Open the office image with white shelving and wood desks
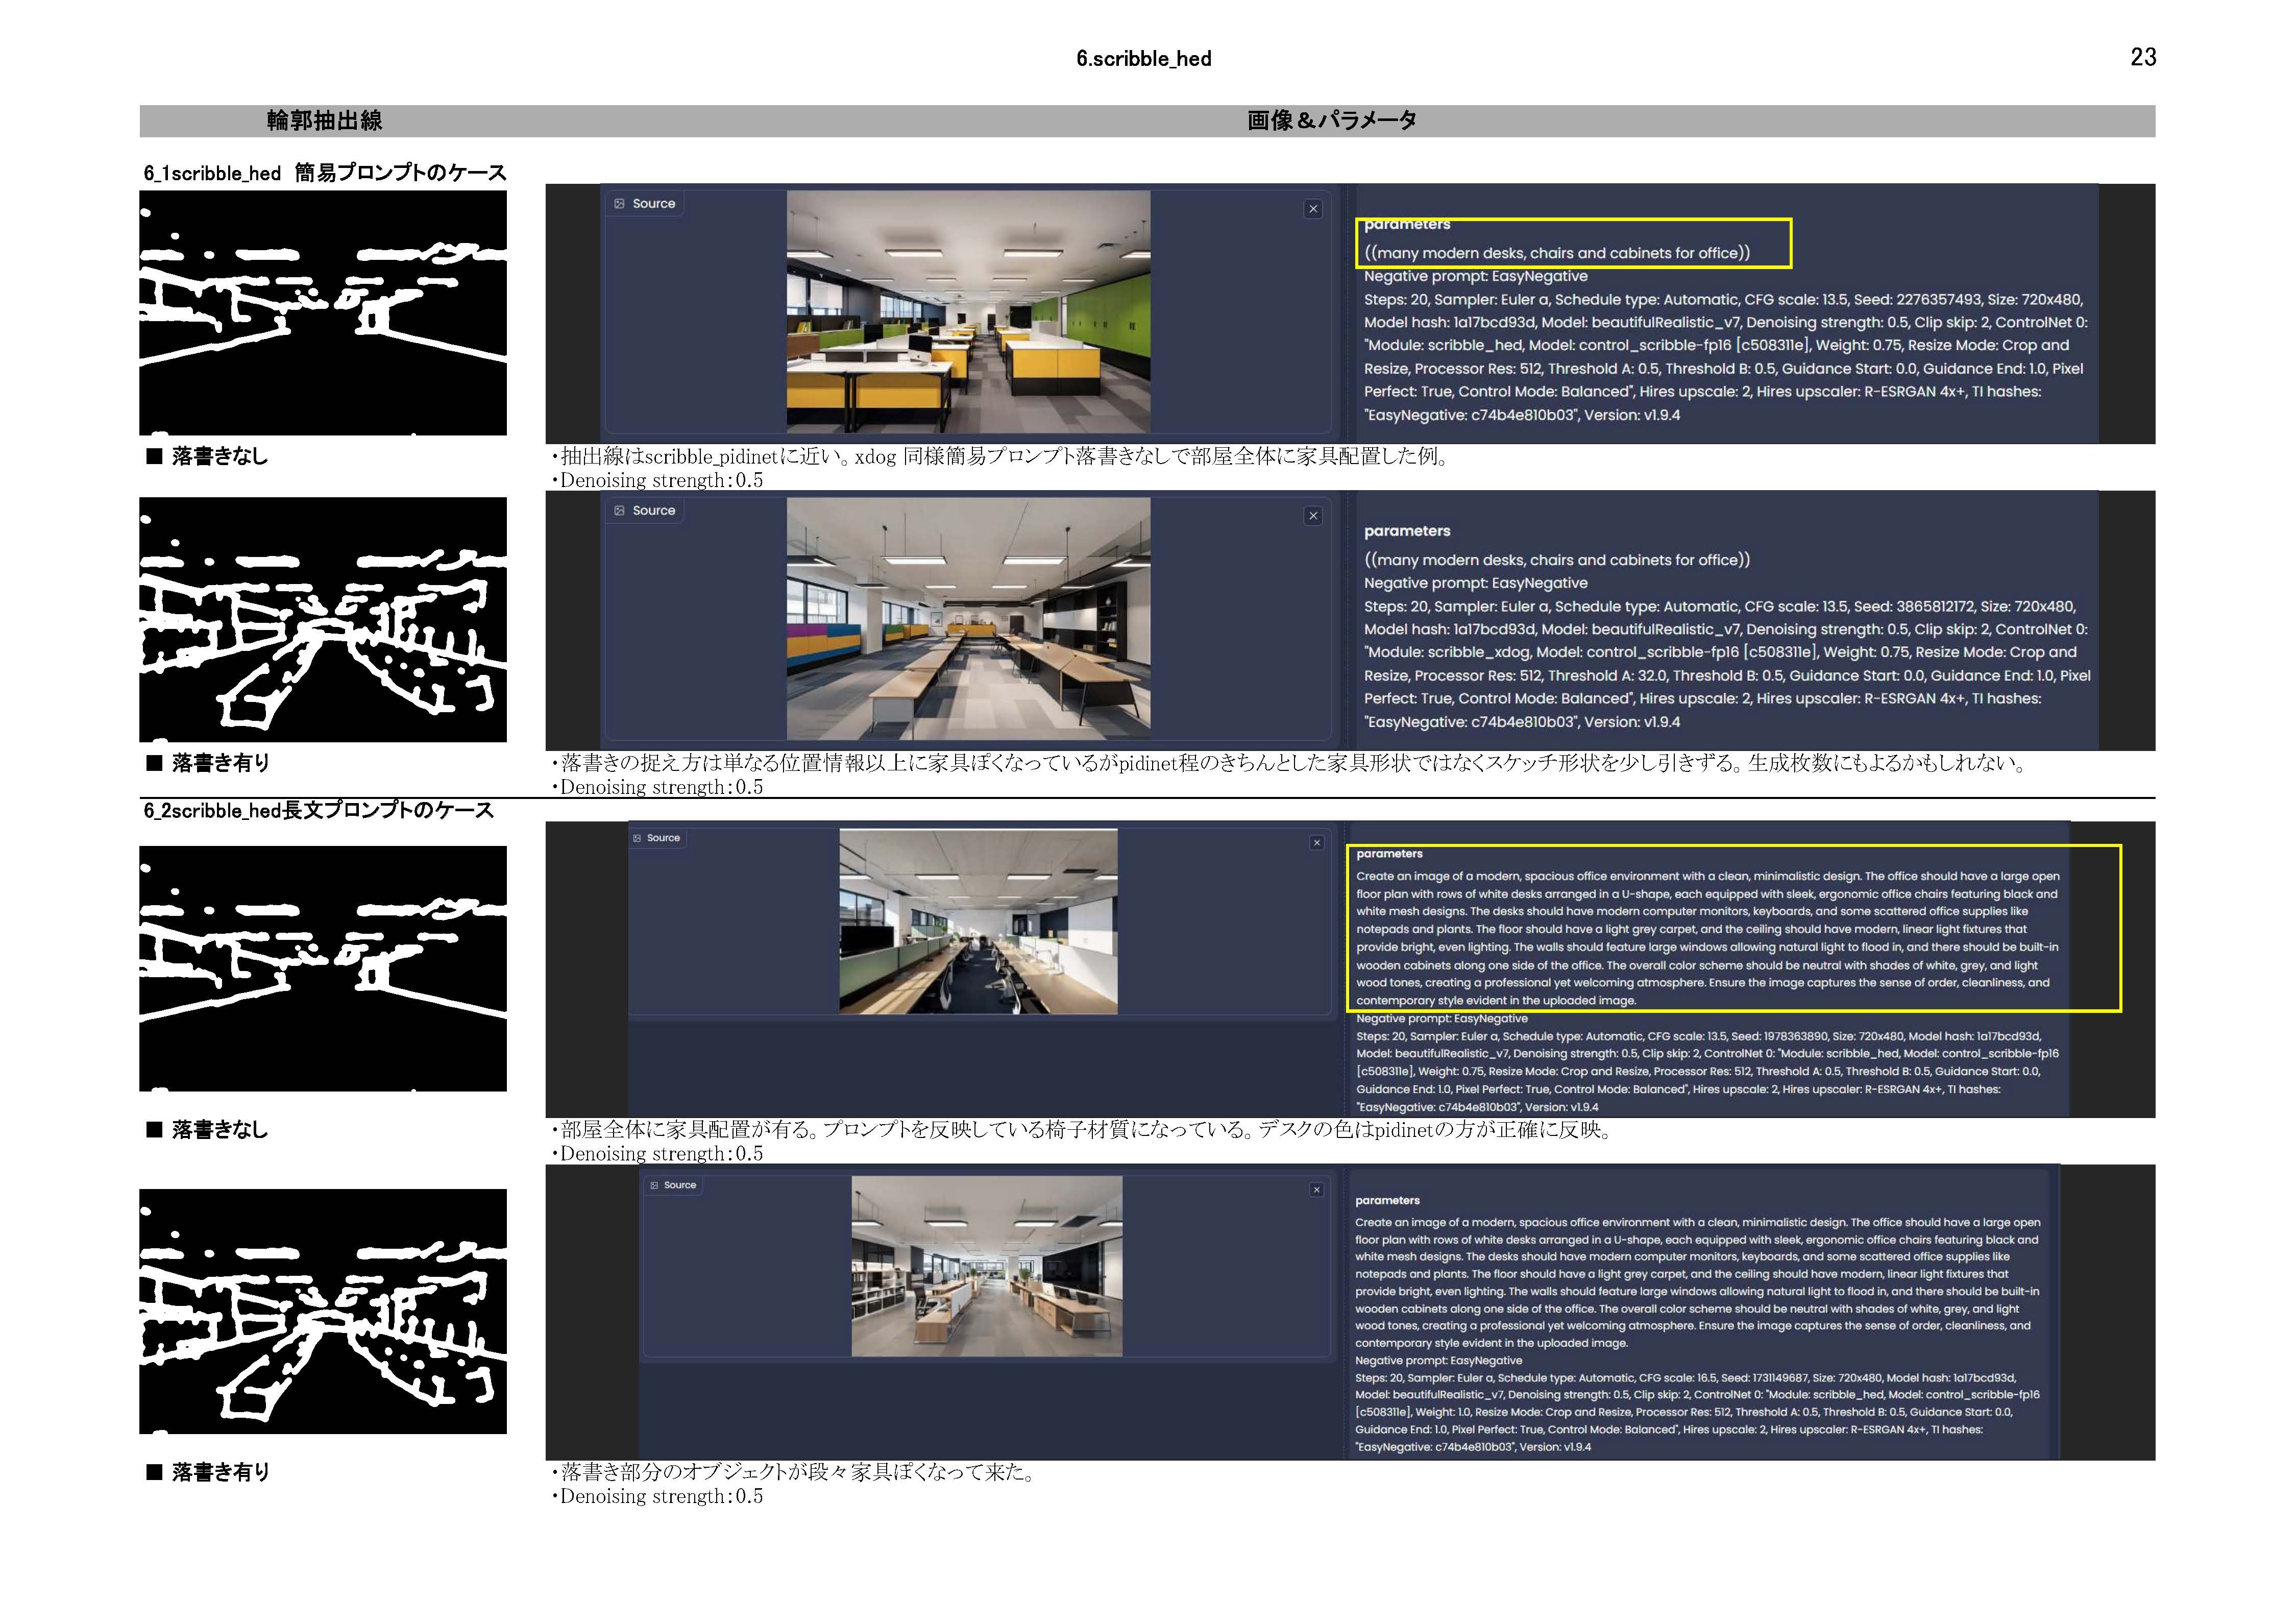Viewport: 2296px width, 1624px height. point(986,1266)
